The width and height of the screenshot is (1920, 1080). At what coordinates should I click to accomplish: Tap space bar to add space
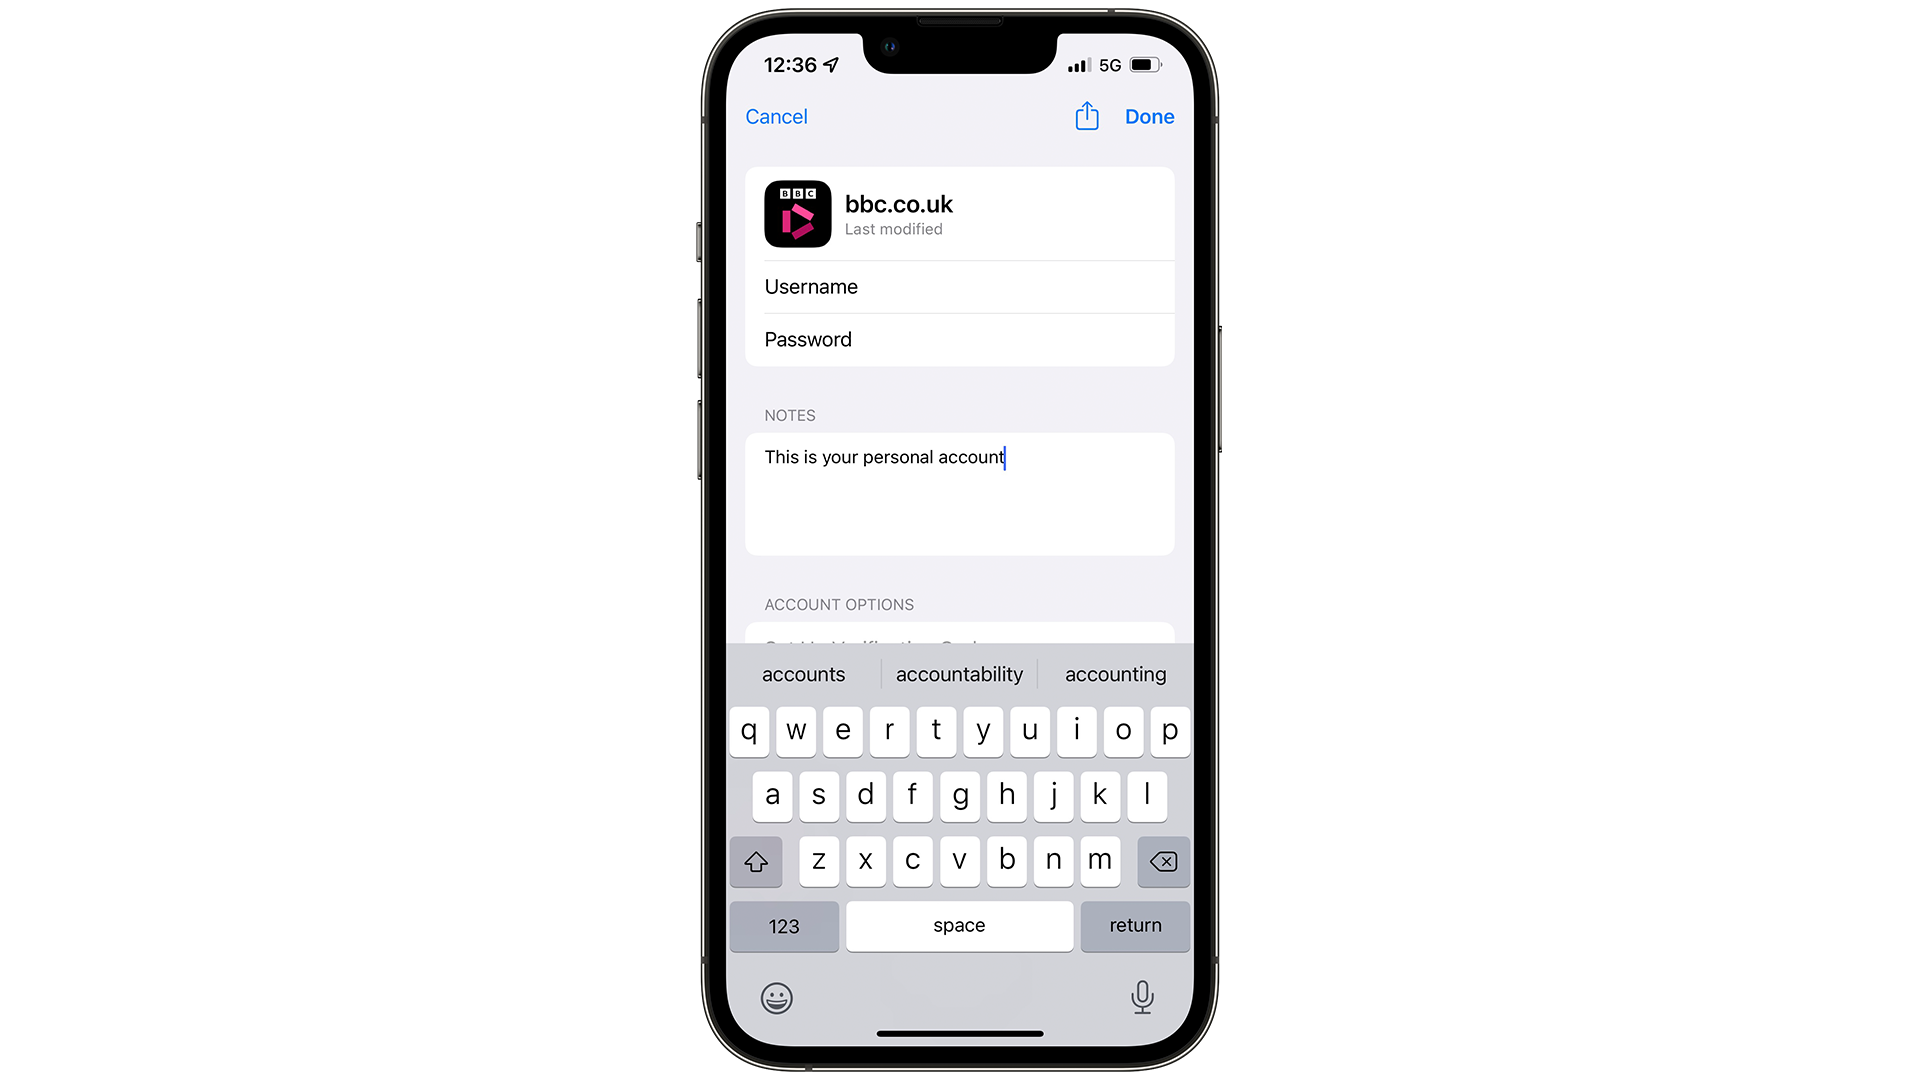click(959, 924)
